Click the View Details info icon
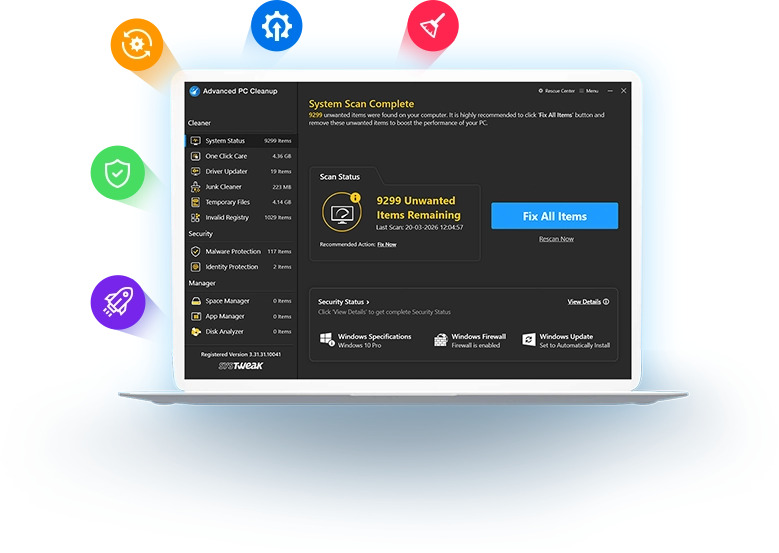This screenshot has height=553, width=779. pyautogui.click(x=606, y=302)
